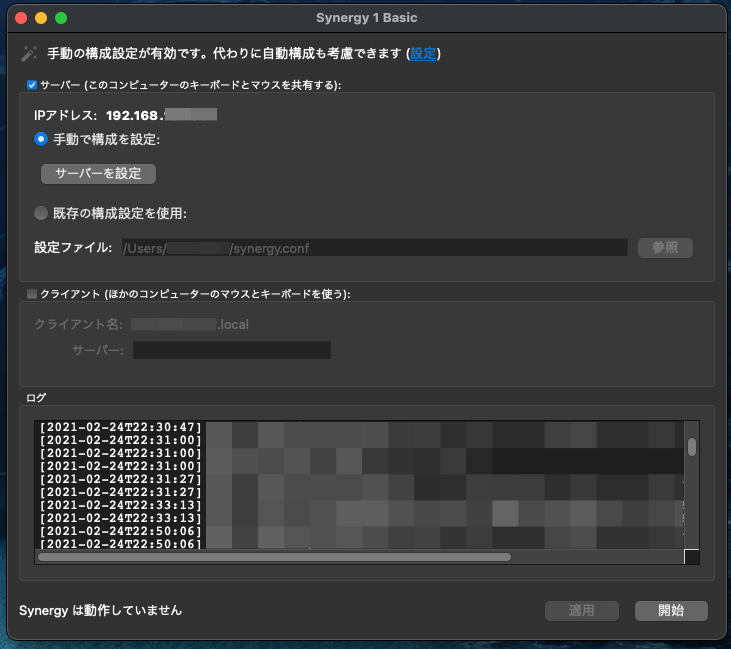The image size is (731, 649).
Task: Click the first log line with 2021-02-24T22:33:13
Action: pyautogui.click(x=121, y=505)
